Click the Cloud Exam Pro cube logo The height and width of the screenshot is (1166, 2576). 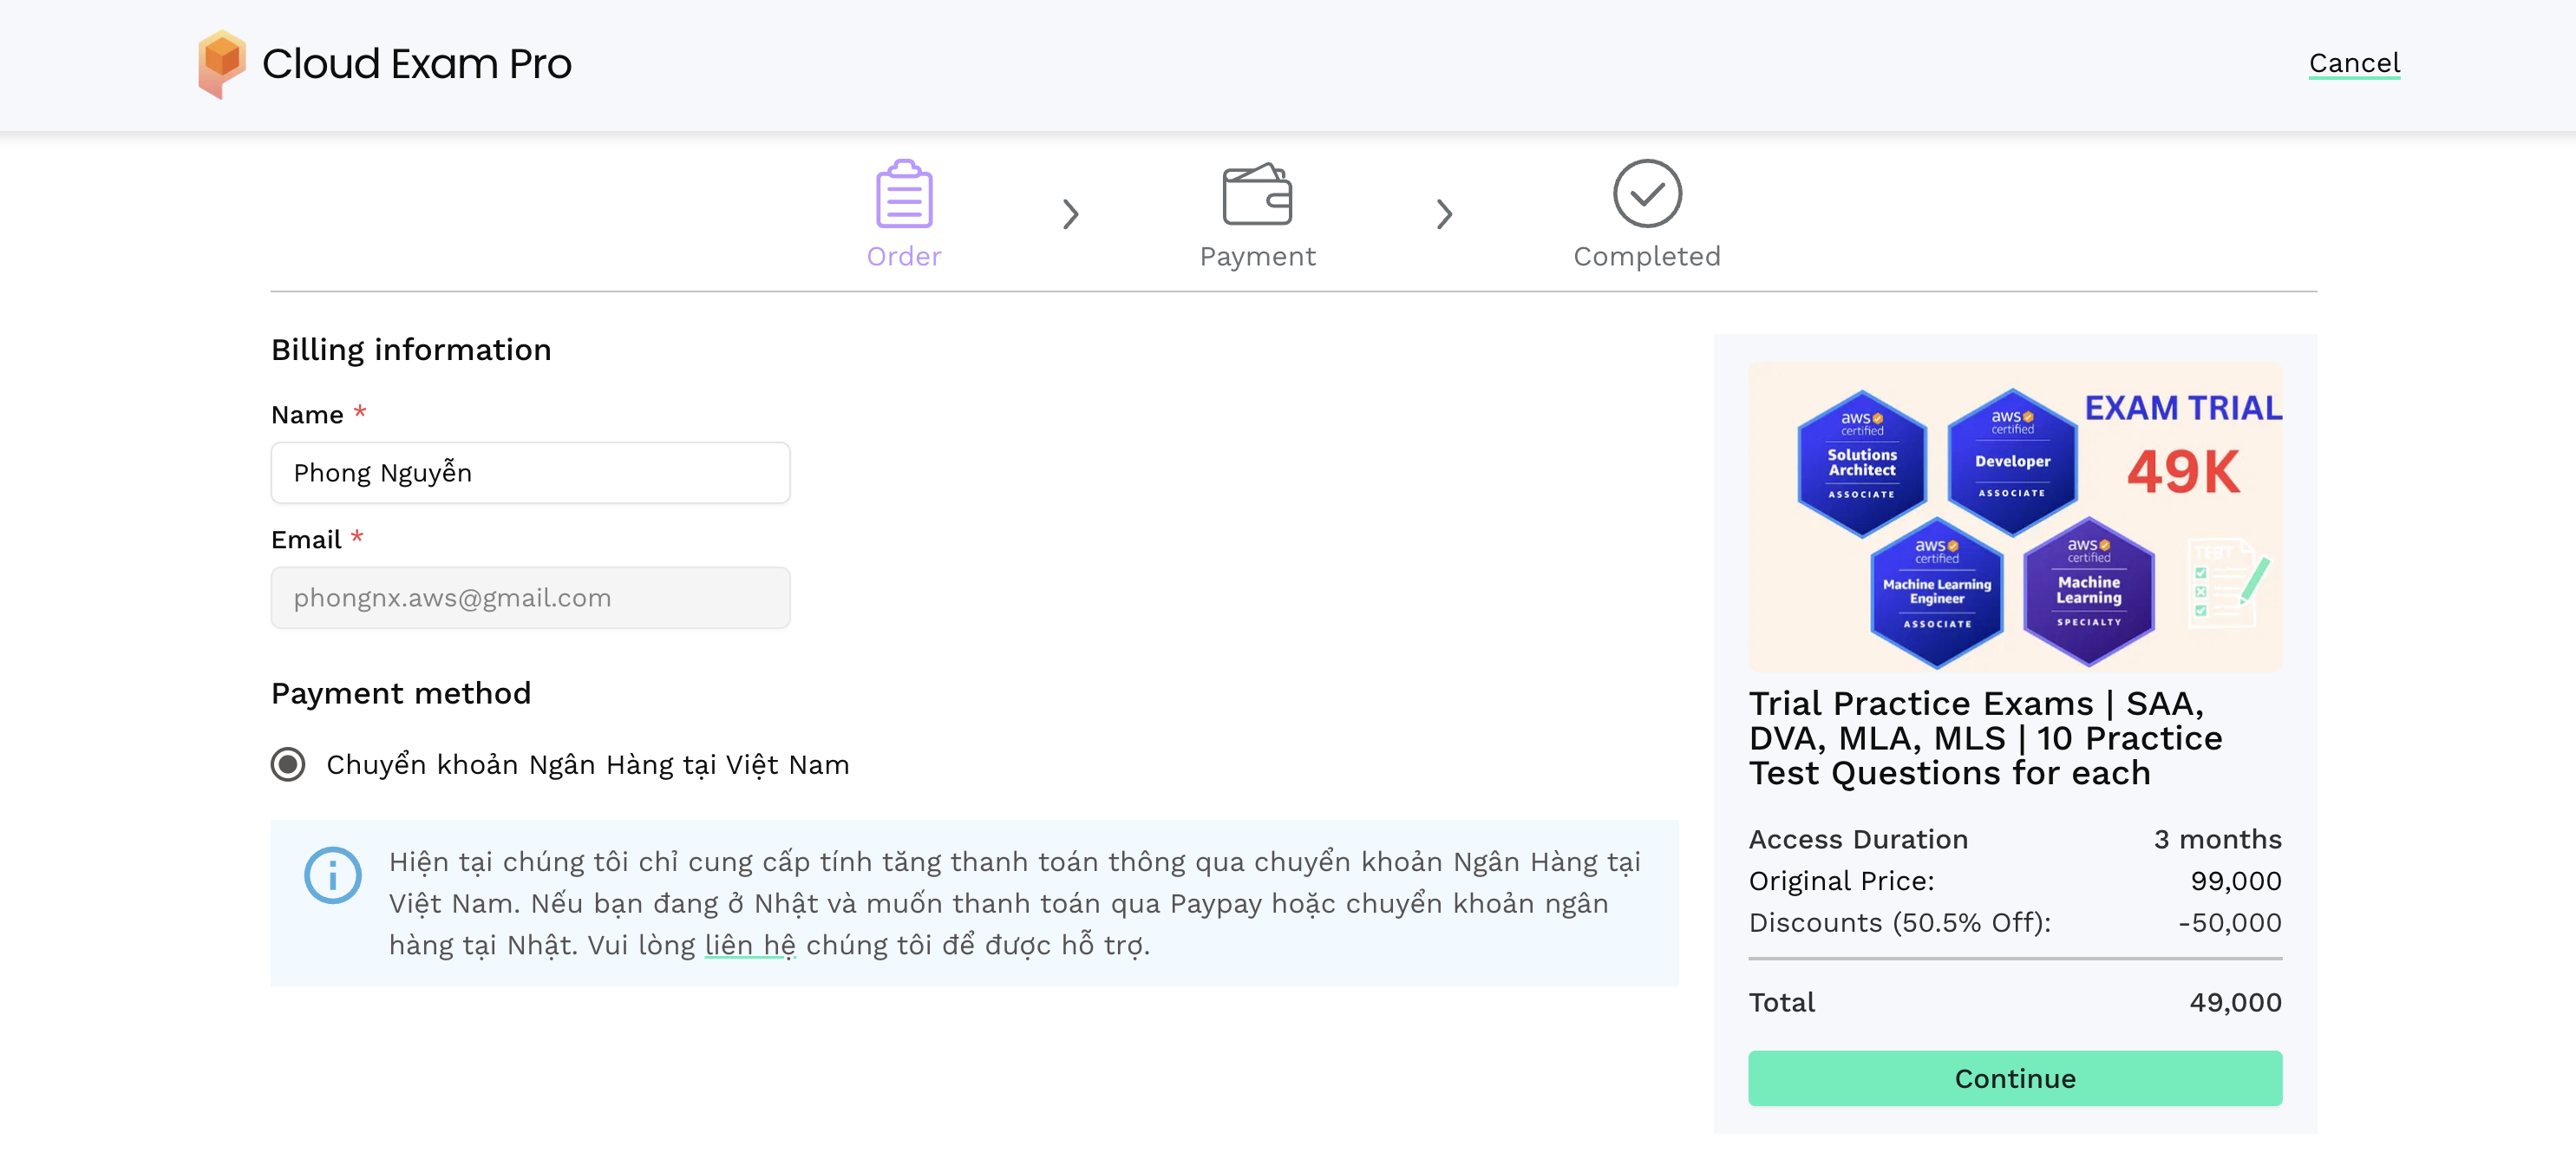pyautogui.click(x=221, y=63)
